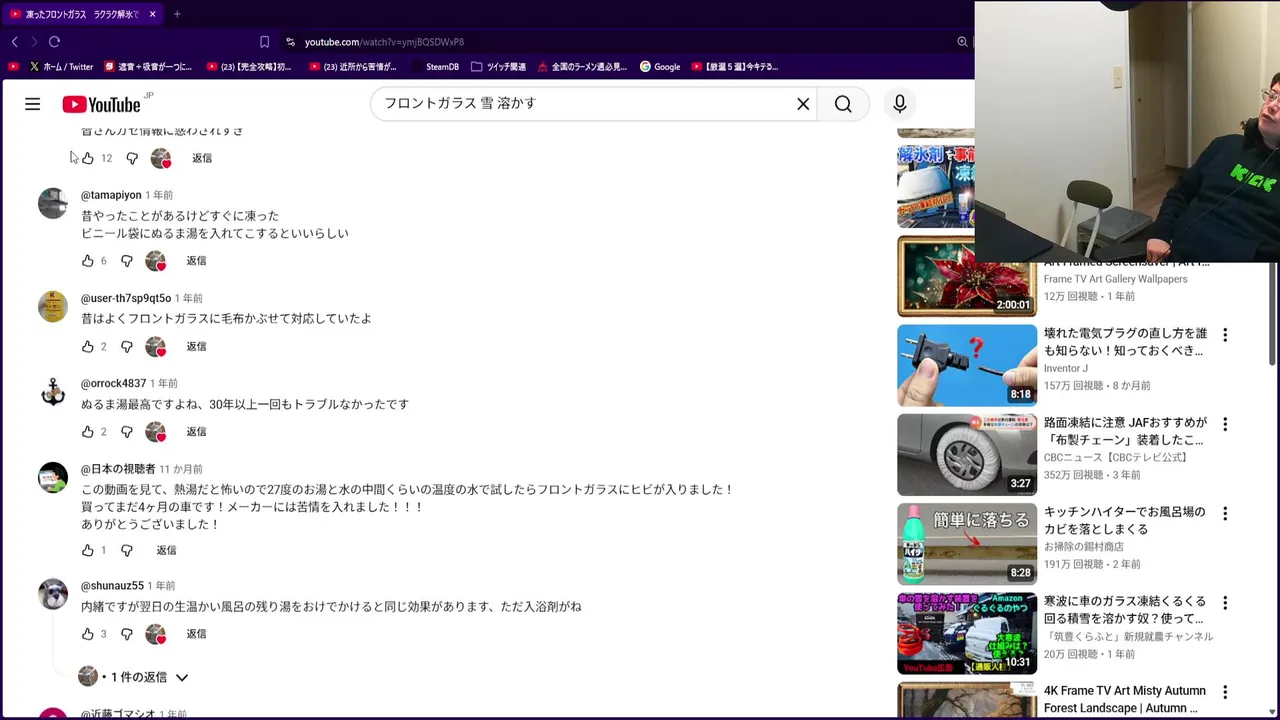The image size is (1280, 720).
Task: Open @orrock4837 channel link
Action: (113, 384)
